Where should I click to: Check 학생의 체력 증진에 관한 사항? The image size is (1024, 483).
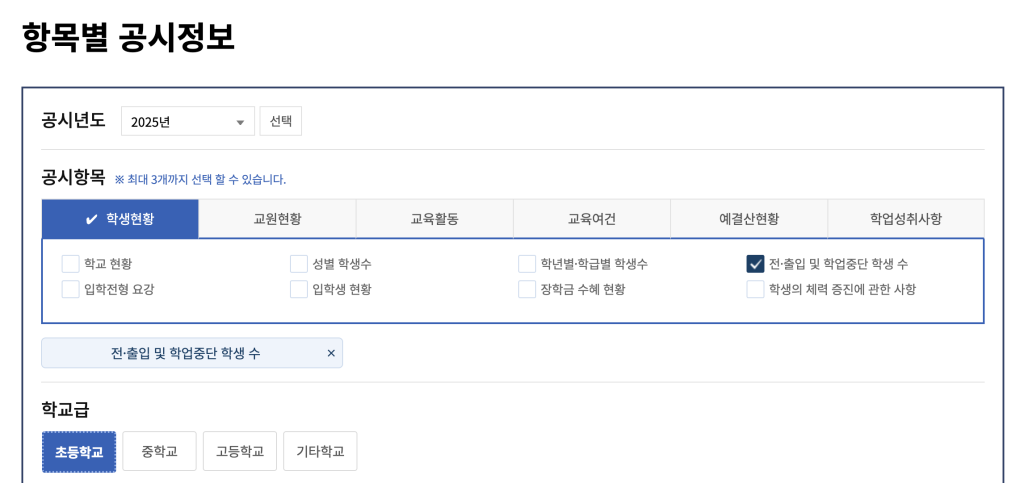point(755,289)
